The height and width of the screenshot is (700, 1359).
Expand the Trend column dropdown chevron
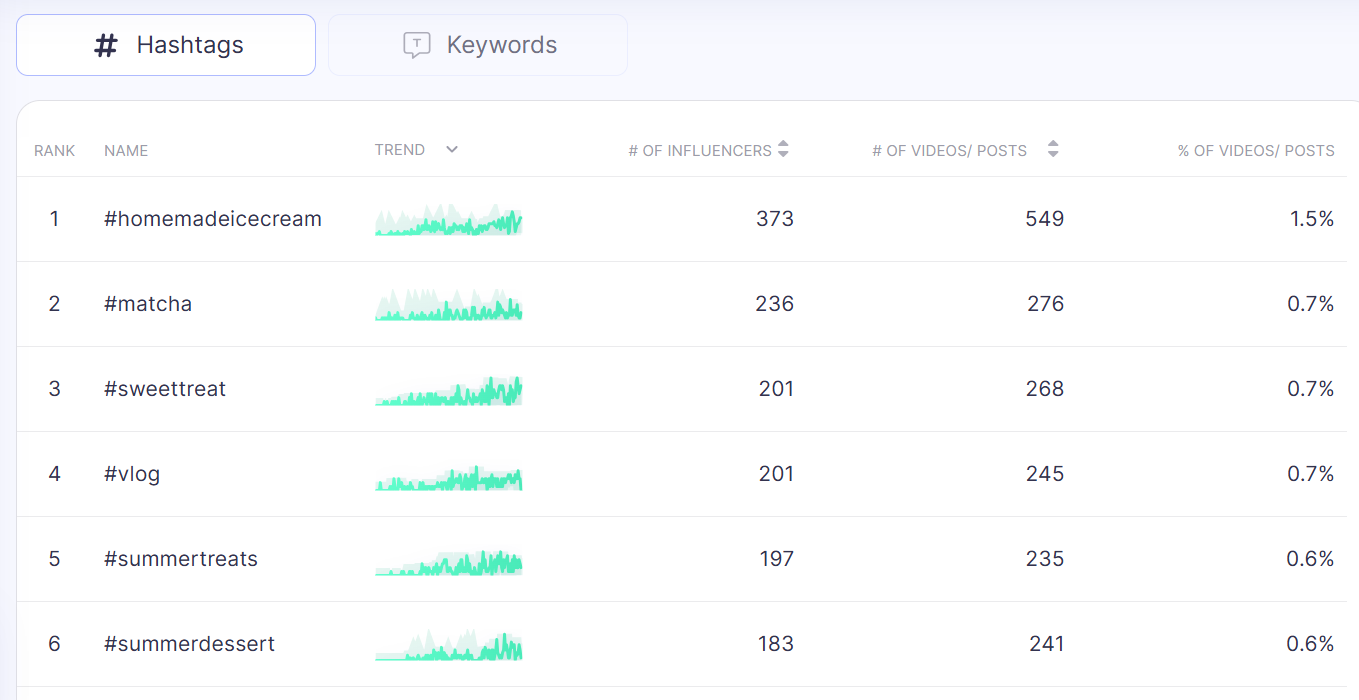452,150
